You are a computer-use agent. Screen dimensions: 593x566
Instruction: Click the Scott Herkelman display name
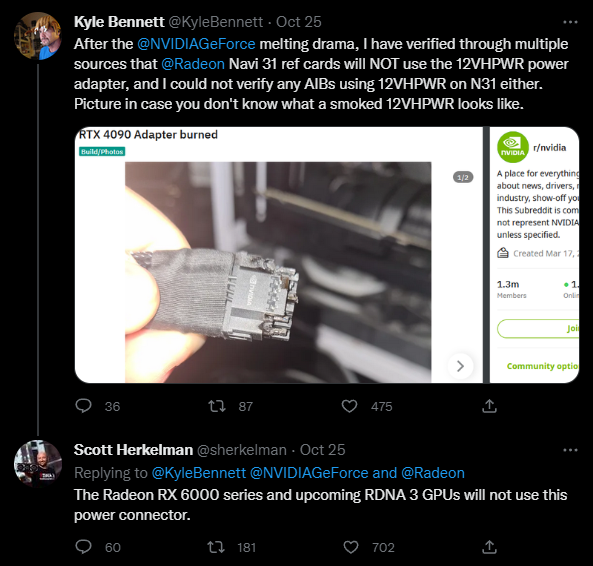click(134, 450)
